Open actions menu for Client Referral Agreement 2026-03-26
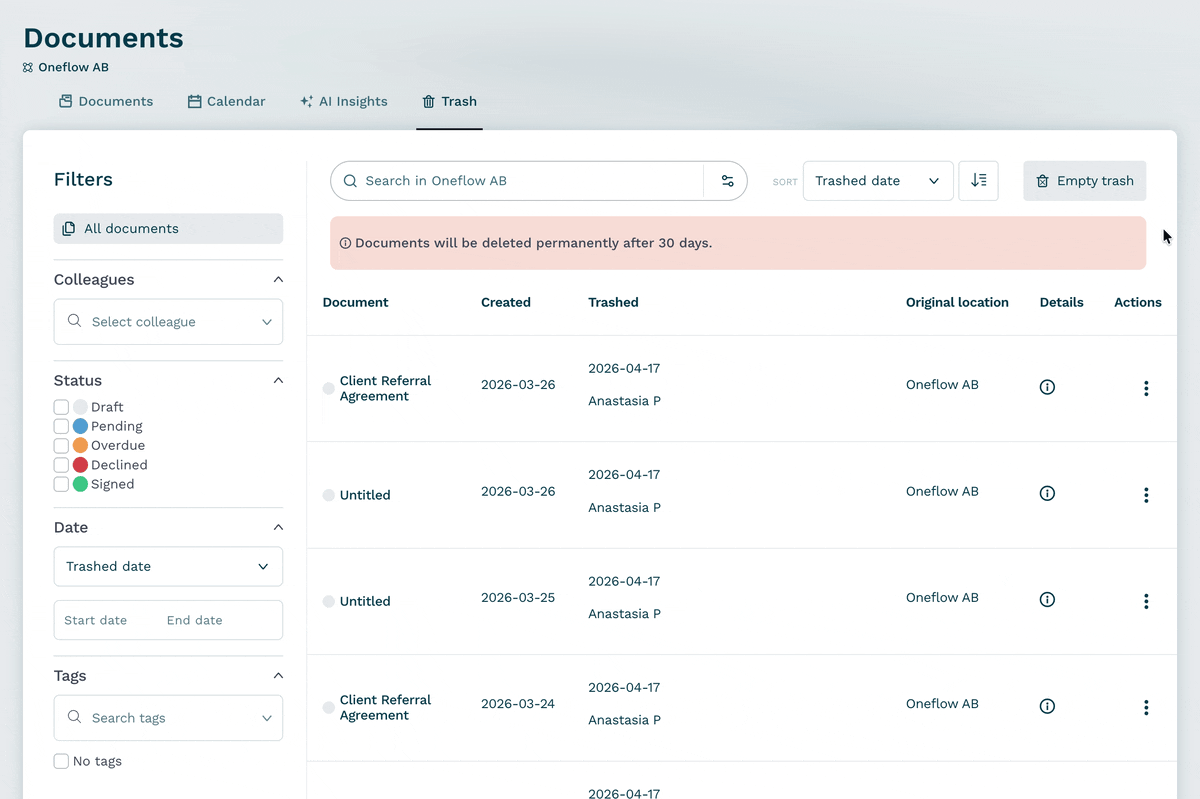This screenshot has width=1200, height=799. (1146, 388)
